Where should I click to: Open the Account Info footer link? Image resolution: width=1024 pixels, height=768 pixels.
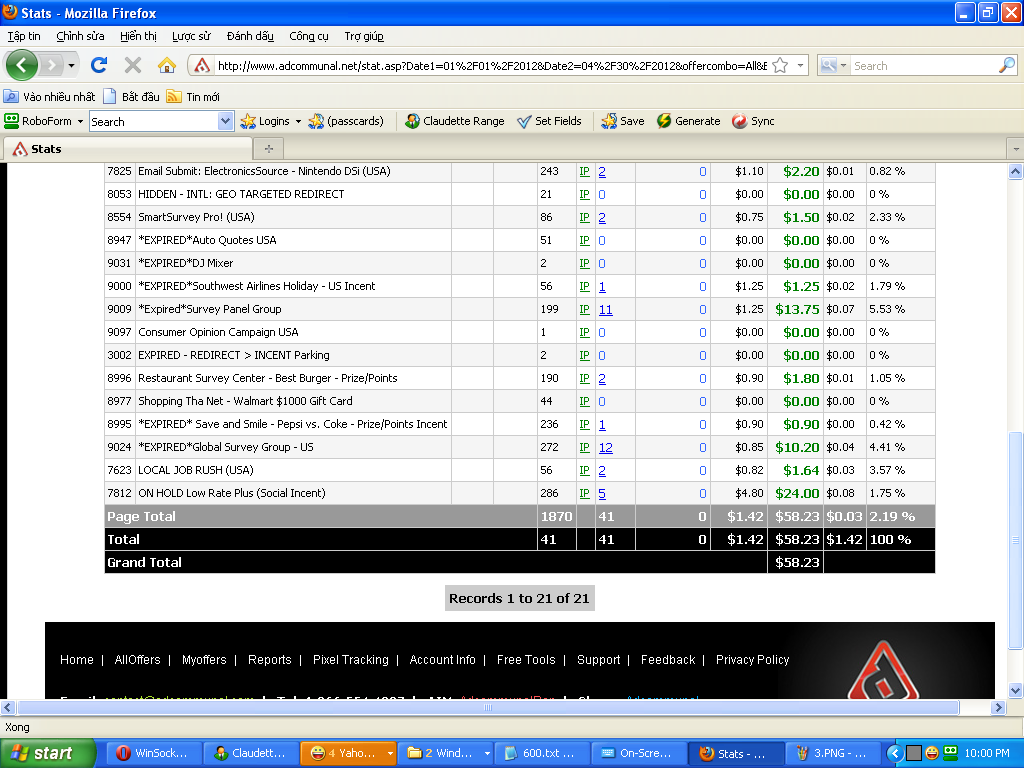pos(443,660)
